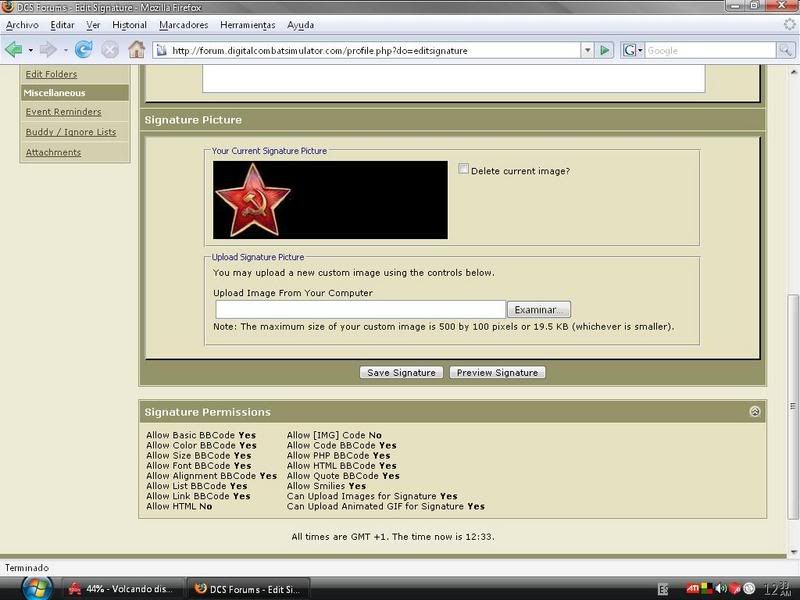Click the ES language indicator in tray

click(x=663, y=589)
